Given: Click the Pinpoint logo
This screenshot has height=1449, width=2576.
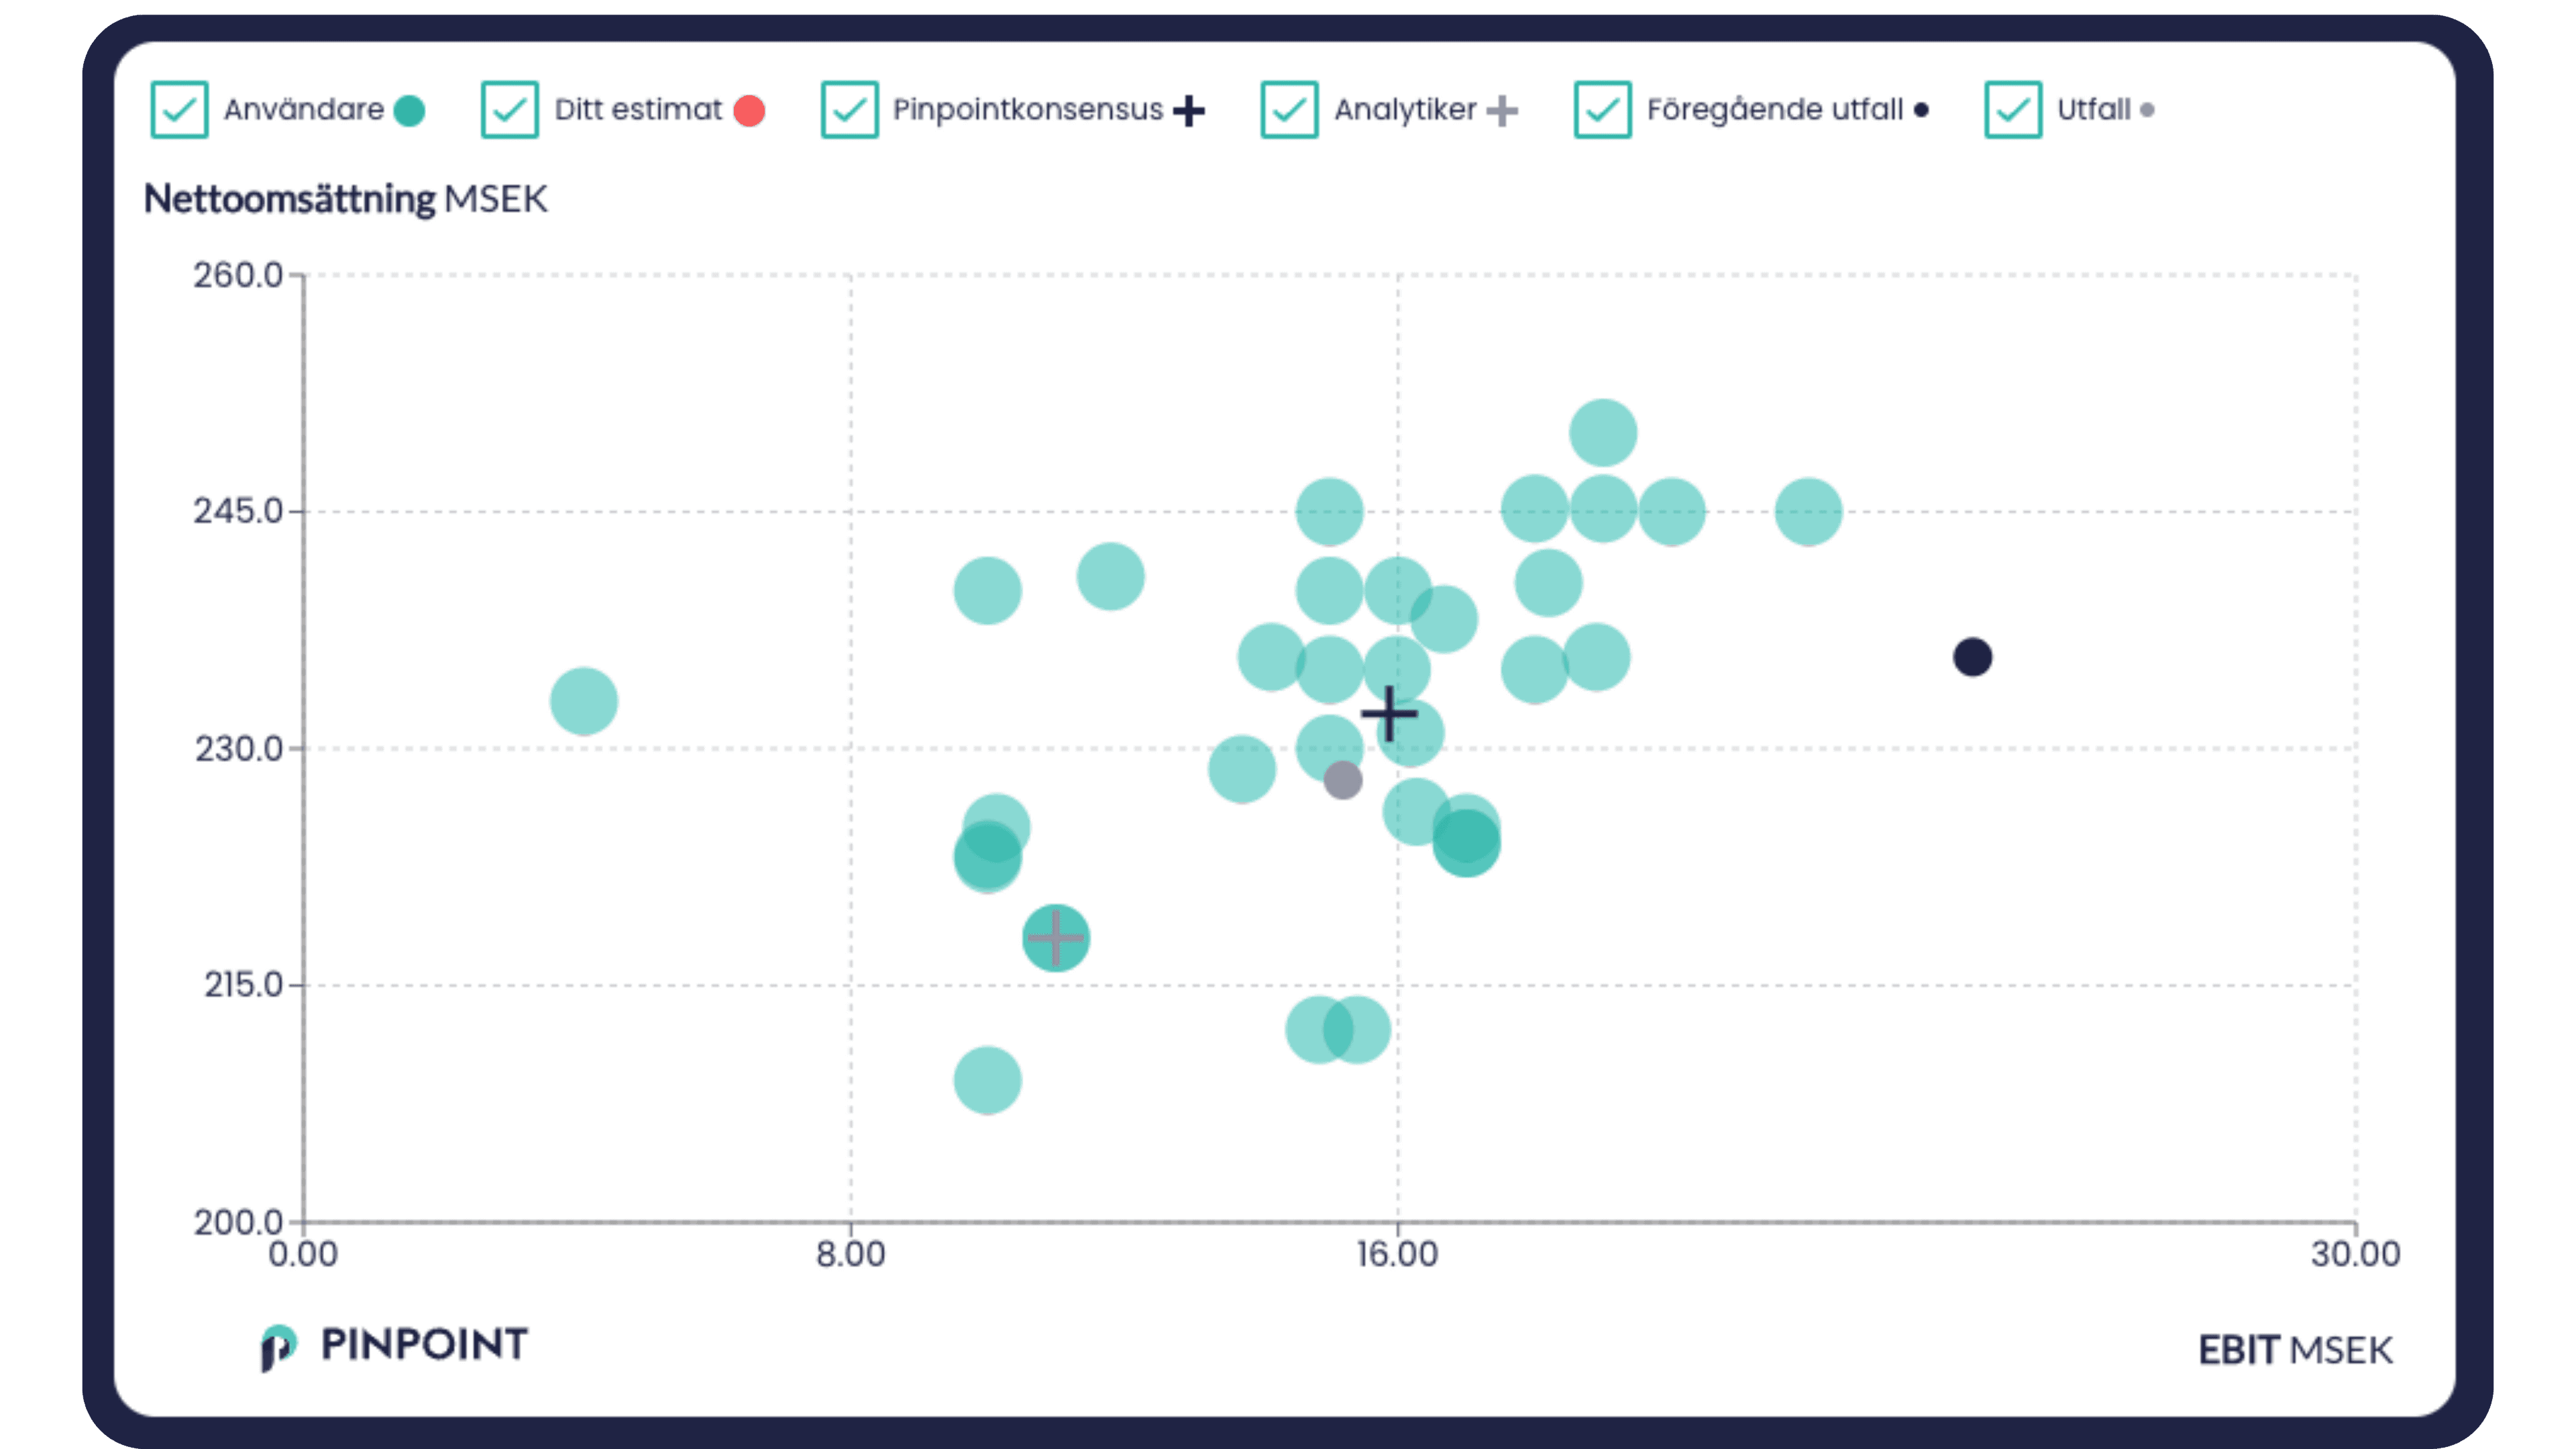Looking at the screenshot, I should pos(394,1346).
